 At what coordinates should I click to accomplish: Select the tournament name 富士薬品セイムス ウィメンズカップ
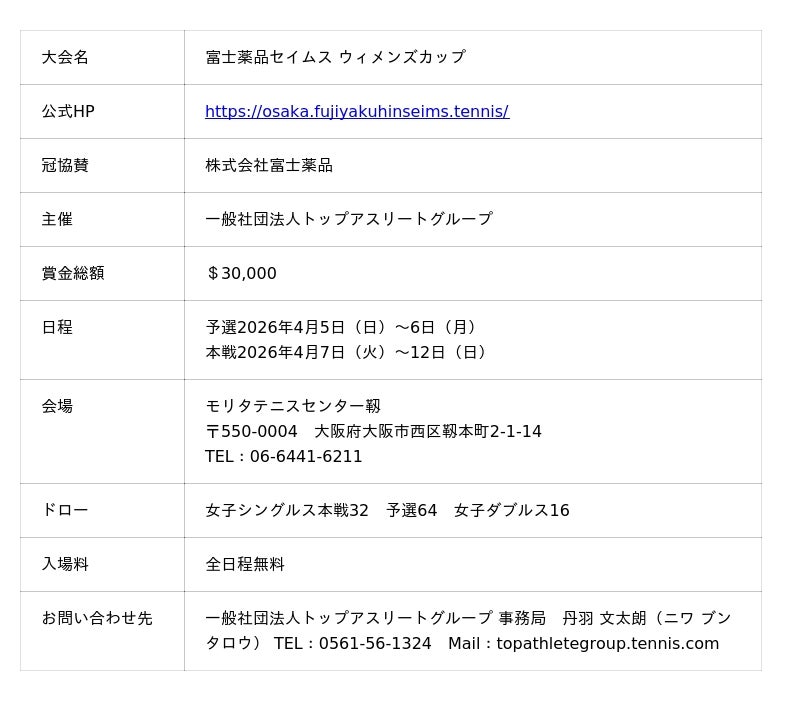[335, 57]
